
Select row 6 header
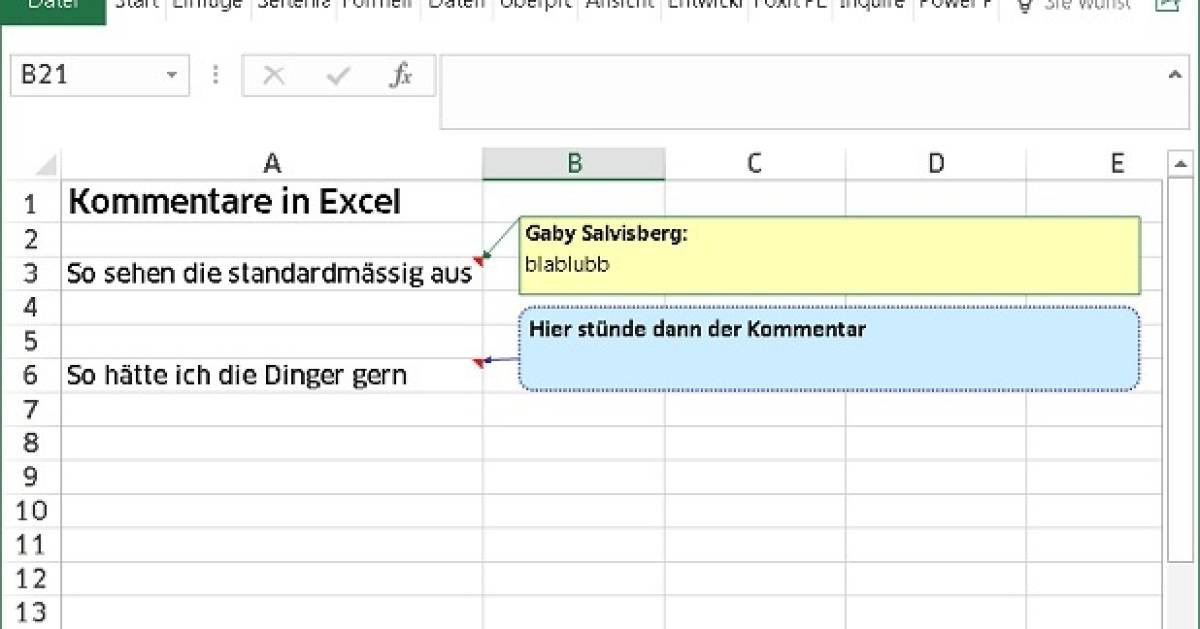pos(30,376)
